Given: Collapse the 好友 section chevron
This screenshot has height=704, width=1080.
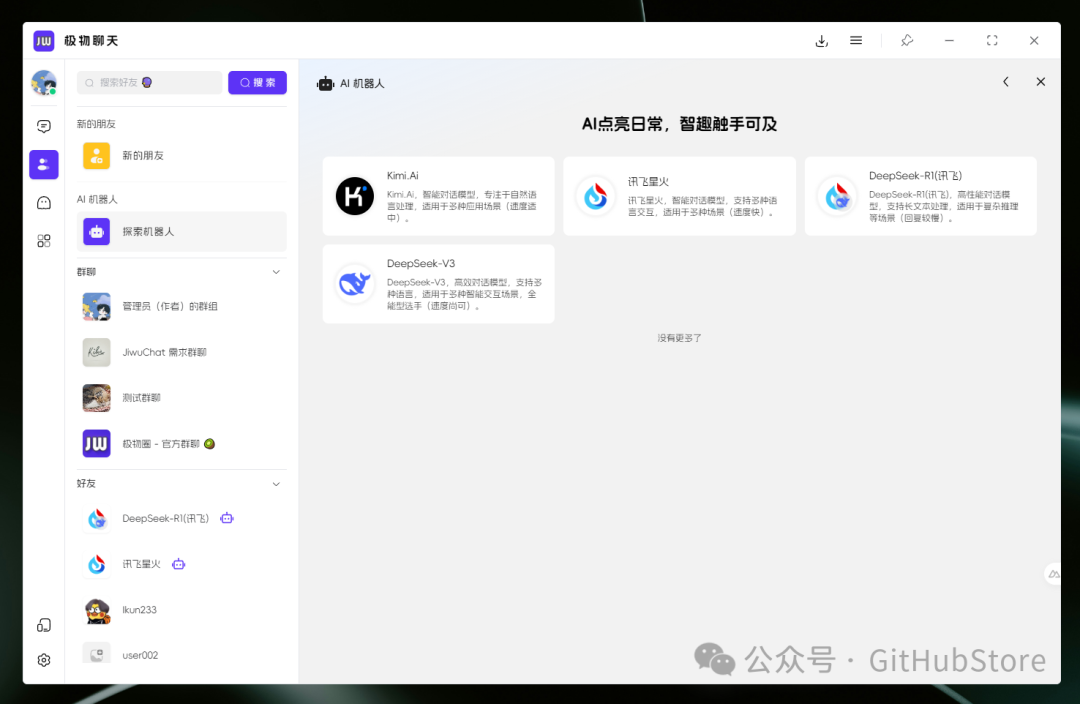Looking at the screenshot, I should [276, 484].
